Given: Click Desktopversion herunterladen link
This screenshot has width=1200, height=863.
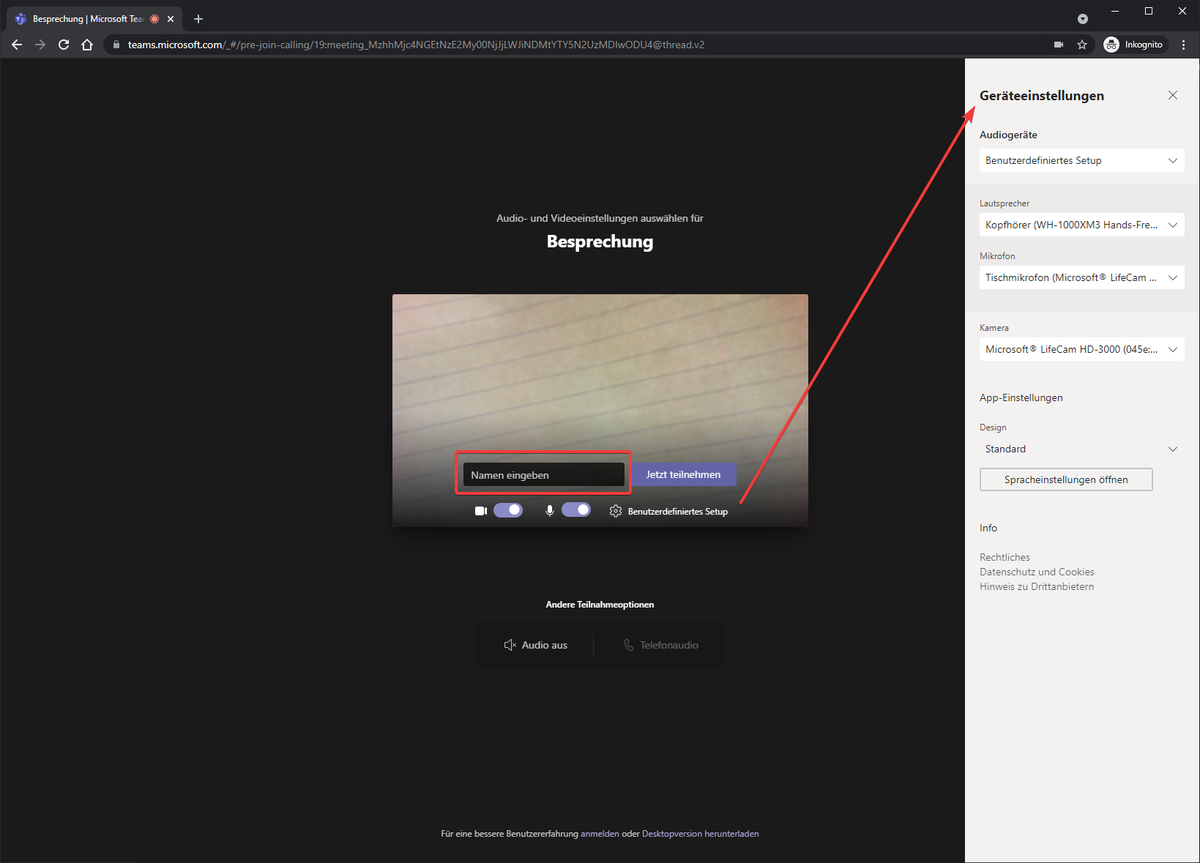Looking at the screenshot, I should pos(700,833).
